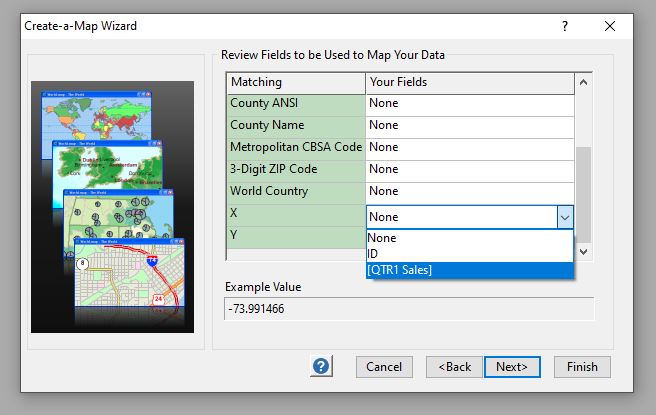Collapse the X field dropdown arrow
This screenshot has width=656, height=415.
coord(564,217)
